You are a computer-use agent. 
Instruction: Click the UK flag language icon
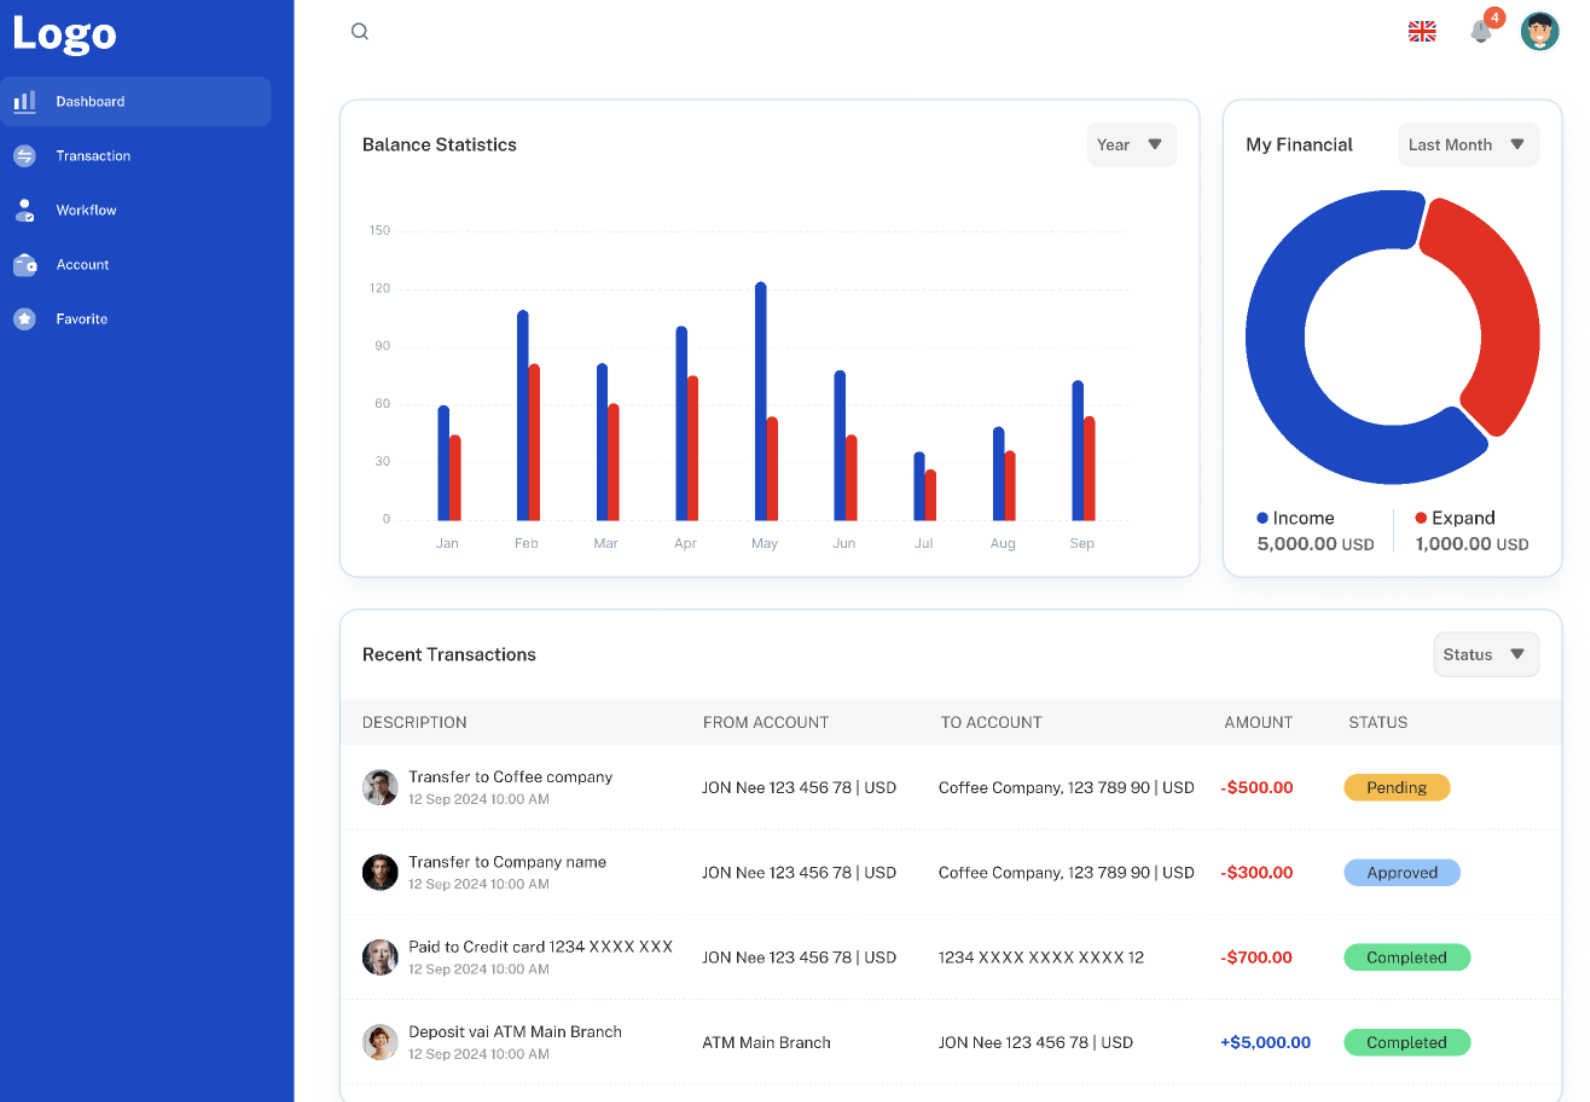pyautogui.click(x=1422, y=32)
